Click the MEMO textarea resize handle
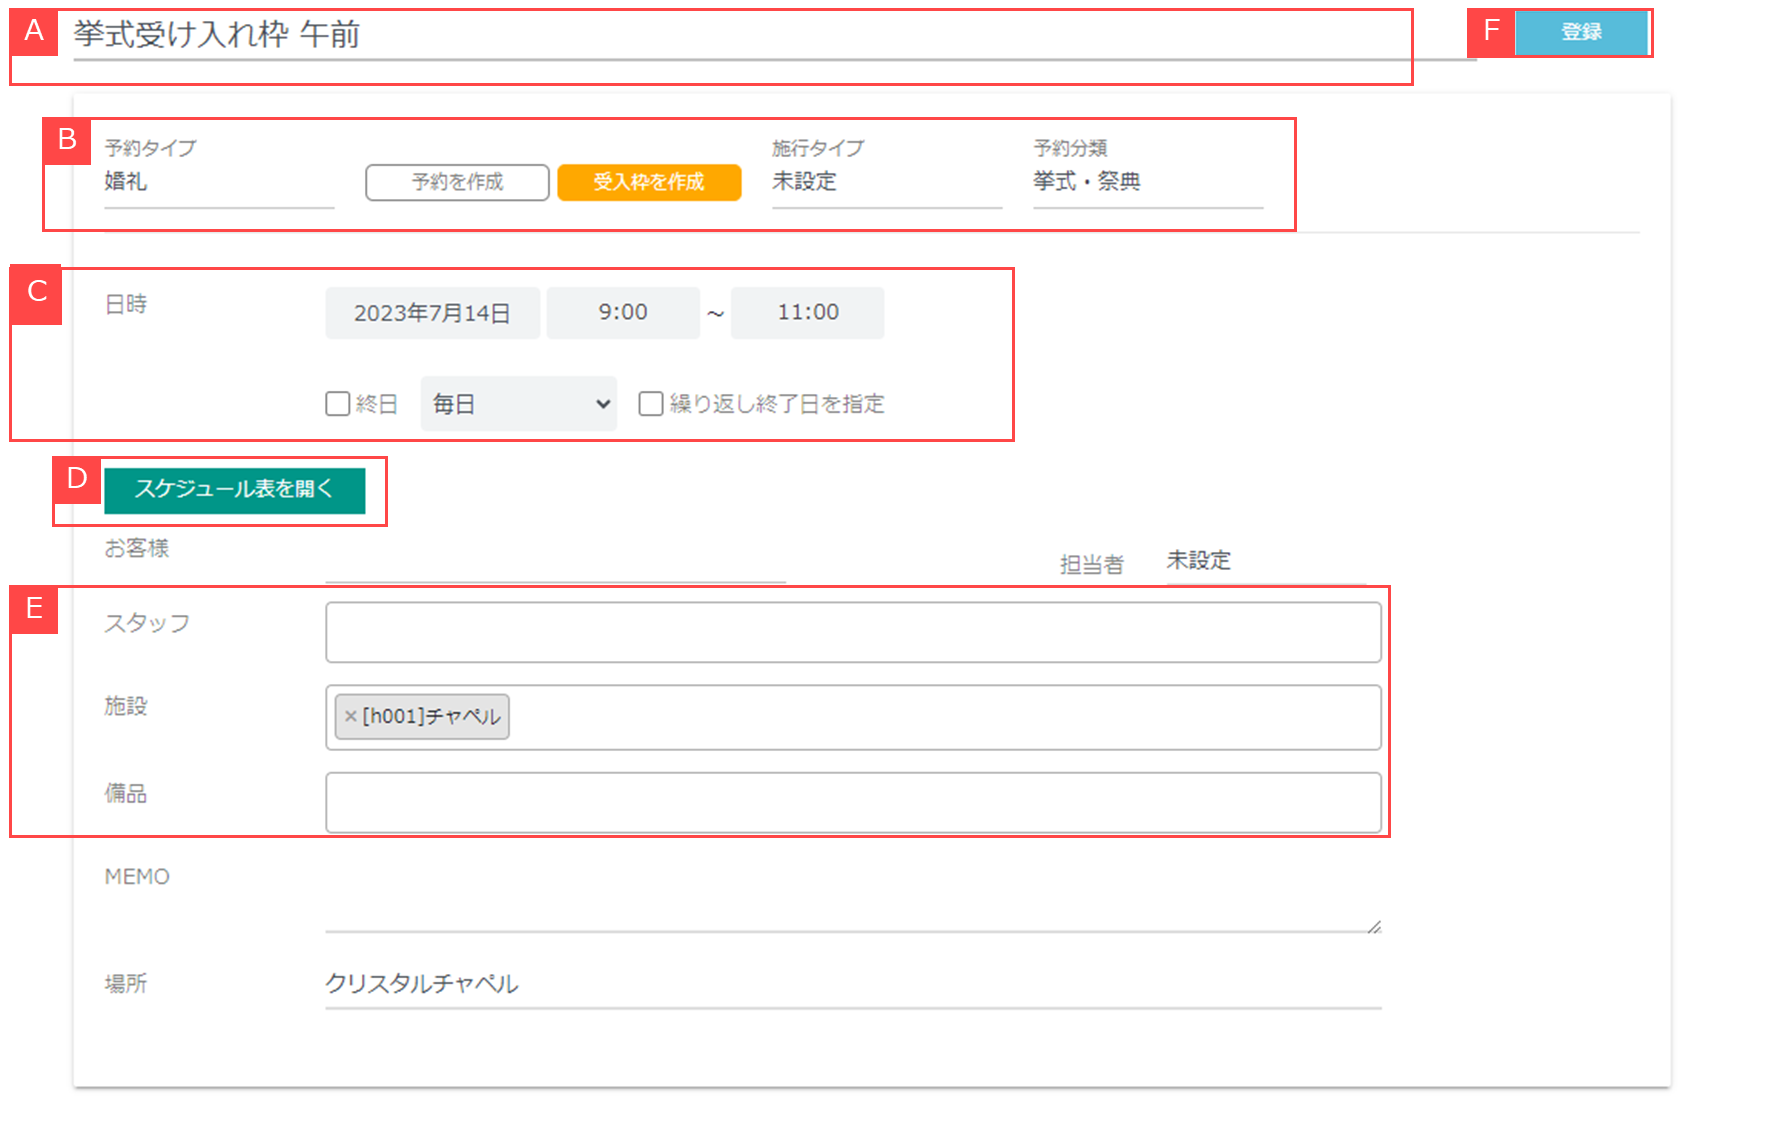This screenshot has height=1125, width=1792. click(1374, 927)
